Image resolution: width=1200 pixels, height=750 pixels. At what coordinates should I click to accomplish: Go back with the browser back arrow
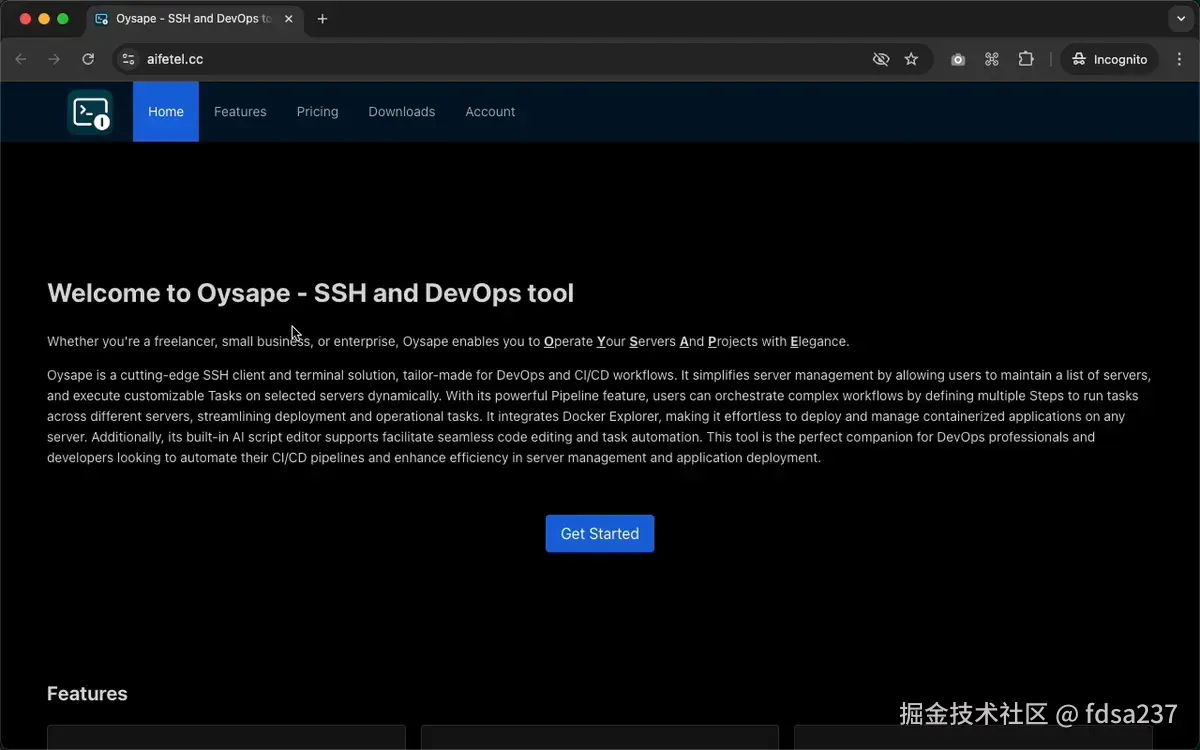click(x=20, y=59)
